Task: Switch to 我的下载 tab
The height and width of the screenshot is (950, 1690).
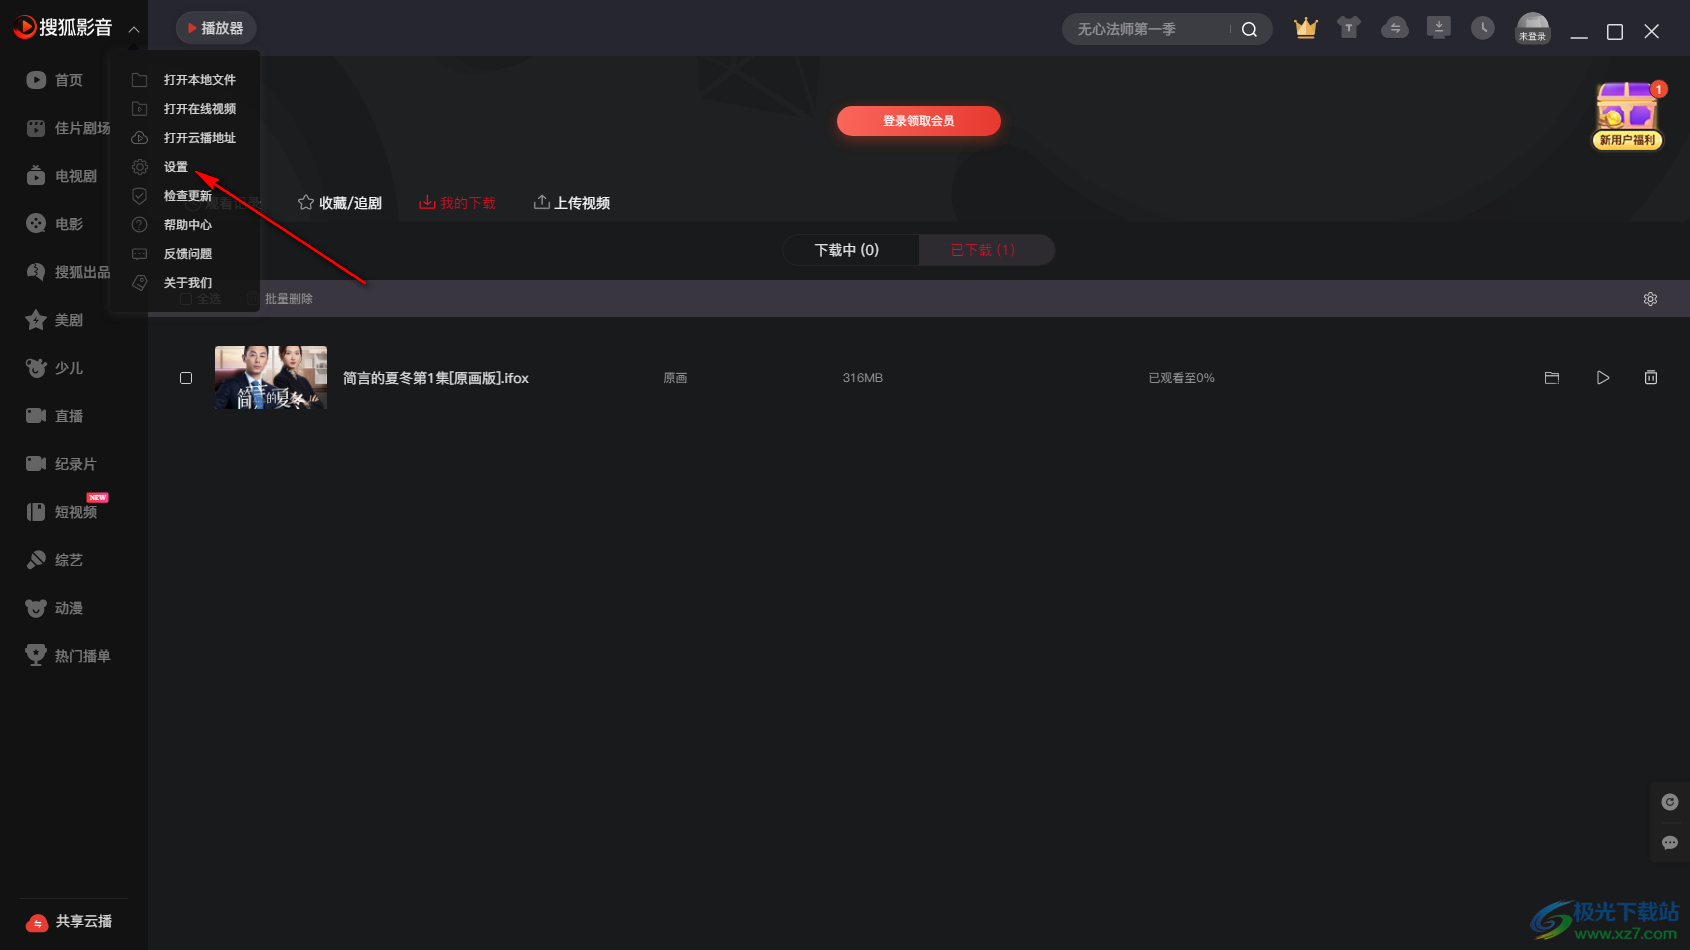Action: [x=457, y=203]
